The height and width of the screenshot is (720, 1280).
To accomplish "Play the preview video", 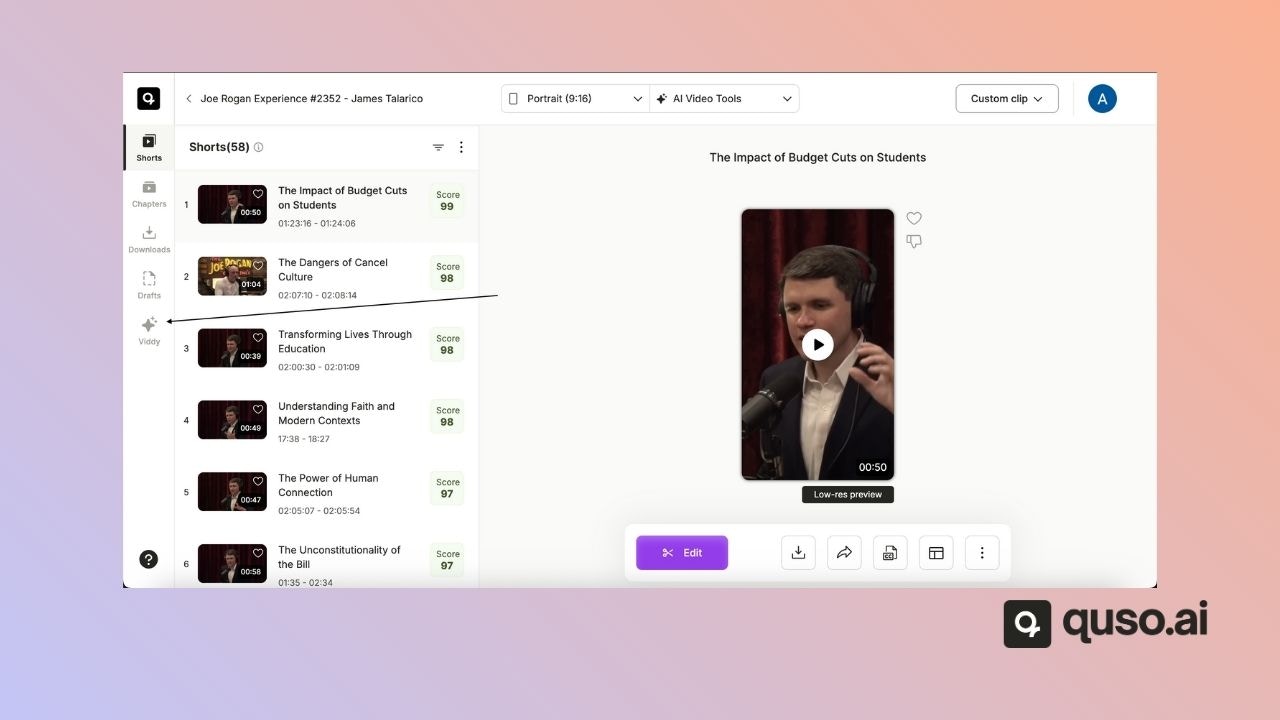I will (818, 344).
